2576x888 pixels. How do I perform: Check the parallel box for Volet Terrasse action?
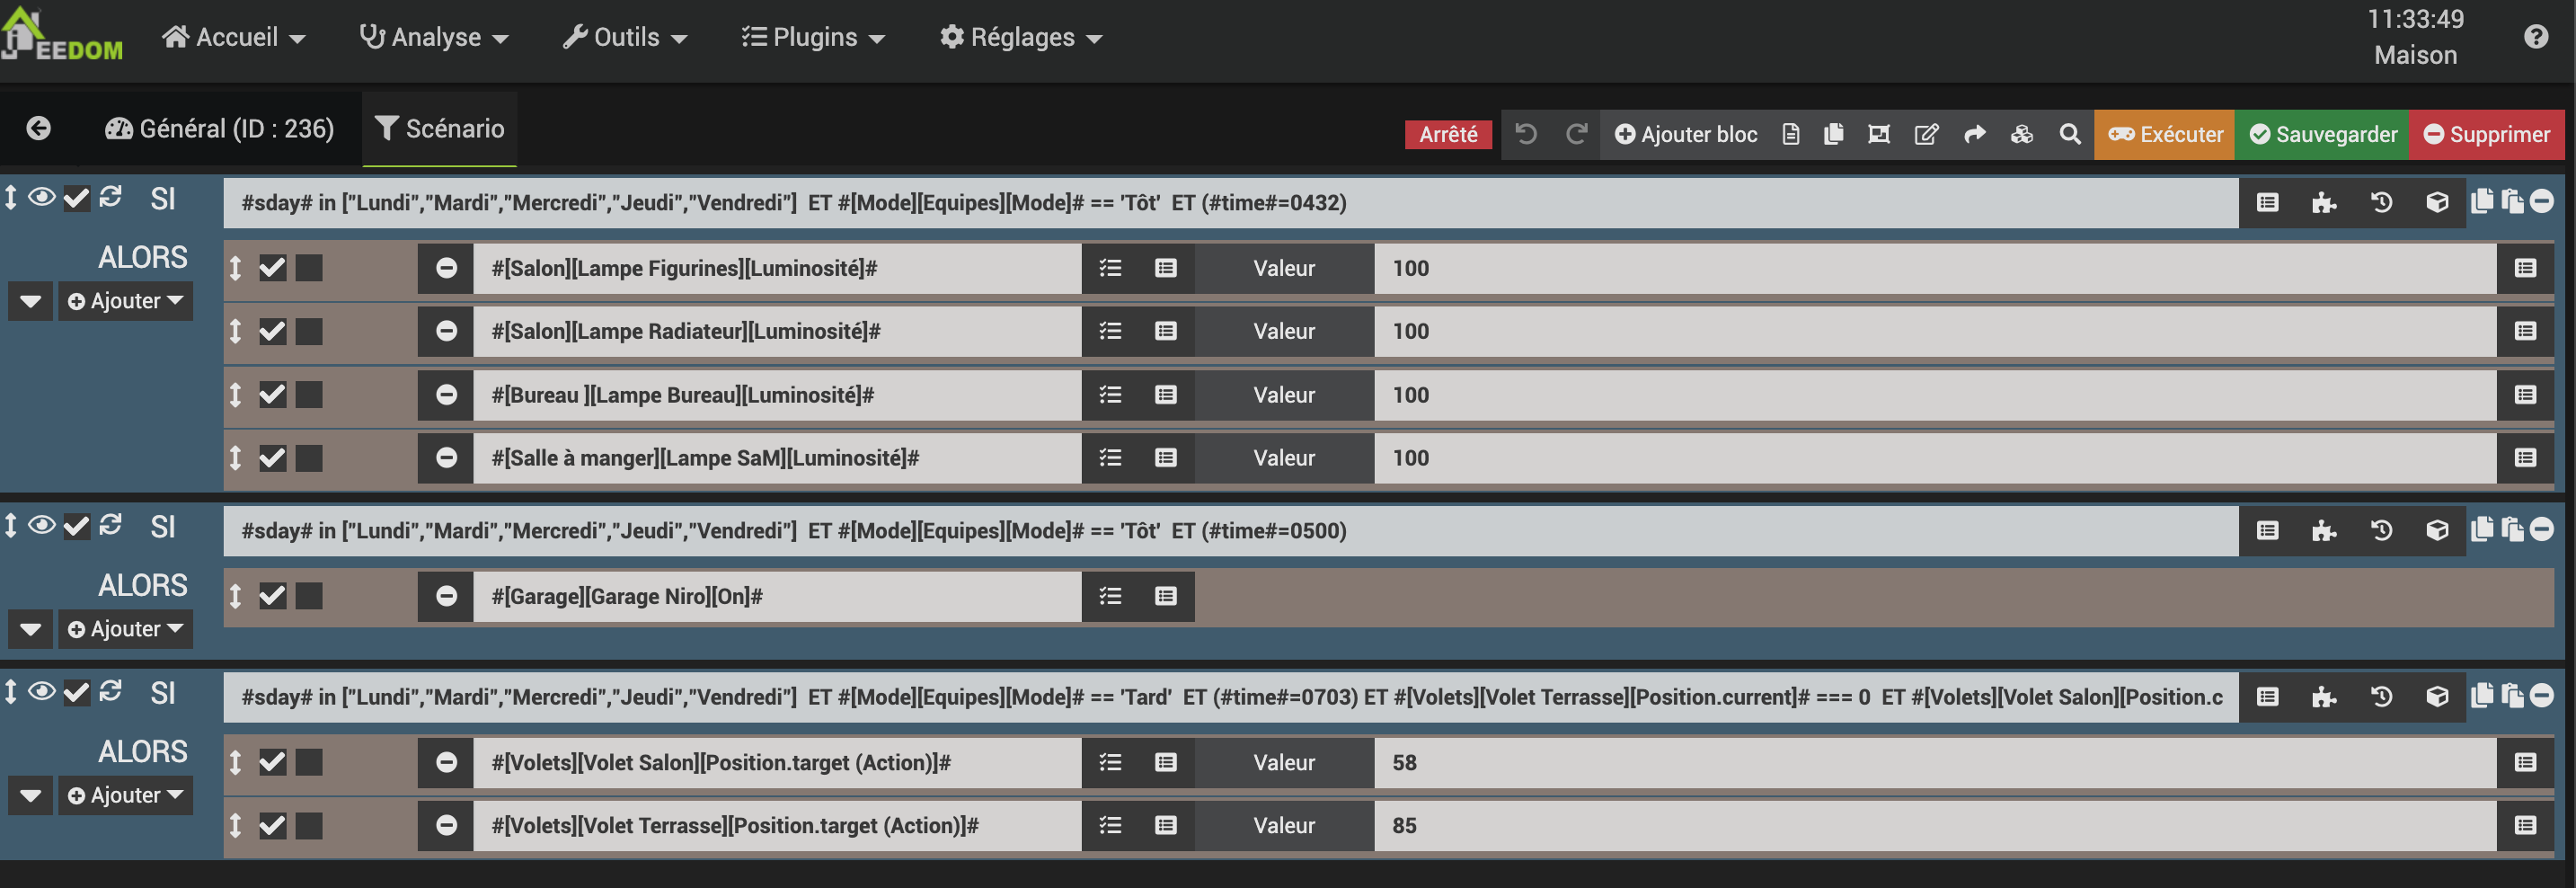(x=310, y=825)
